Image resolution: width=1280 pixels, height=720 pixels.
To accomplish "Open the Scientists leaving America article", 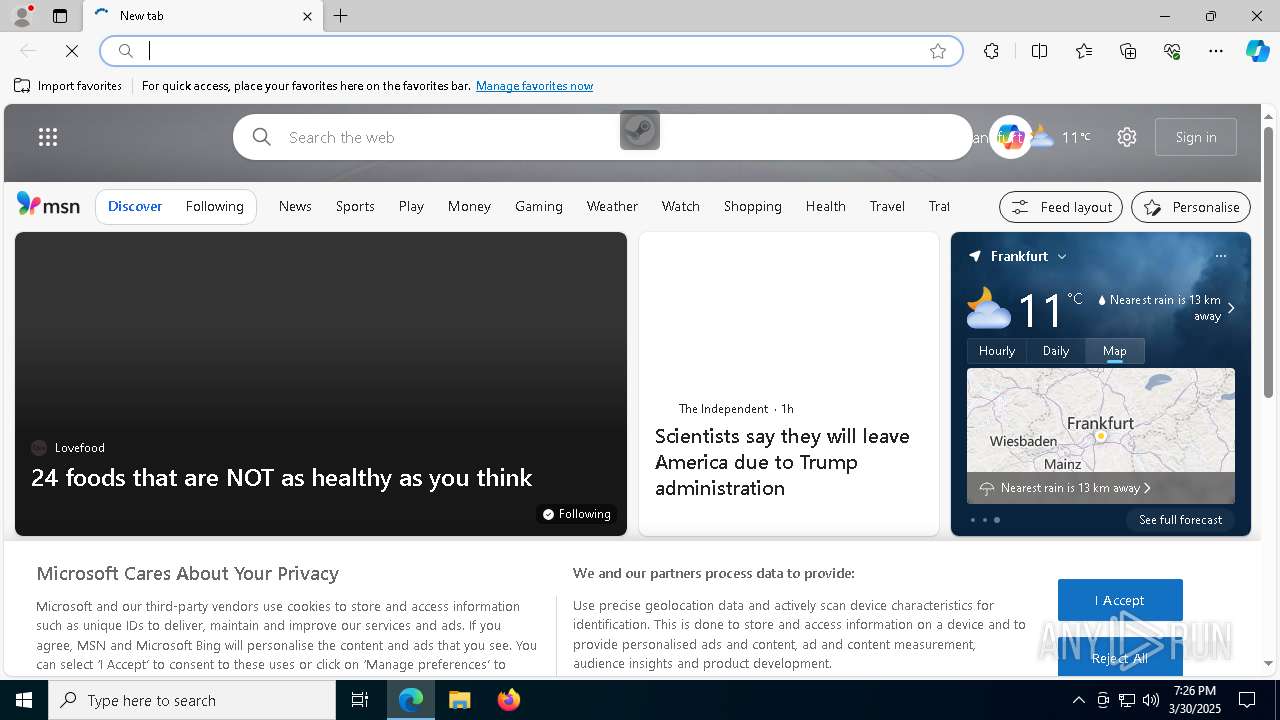I will (782, 462).
